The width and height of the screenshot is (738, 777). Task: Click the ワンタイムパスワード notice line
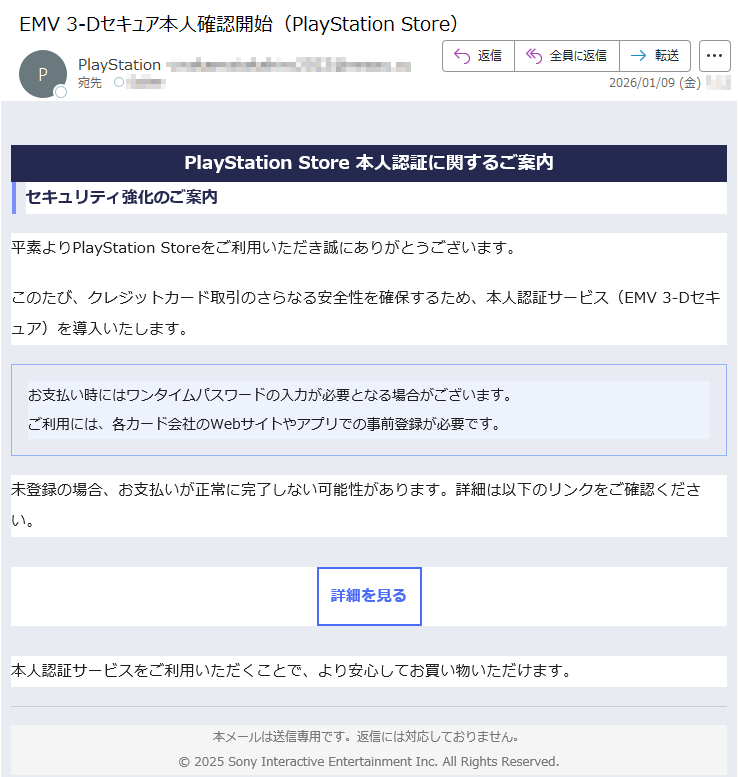(269, 394)
